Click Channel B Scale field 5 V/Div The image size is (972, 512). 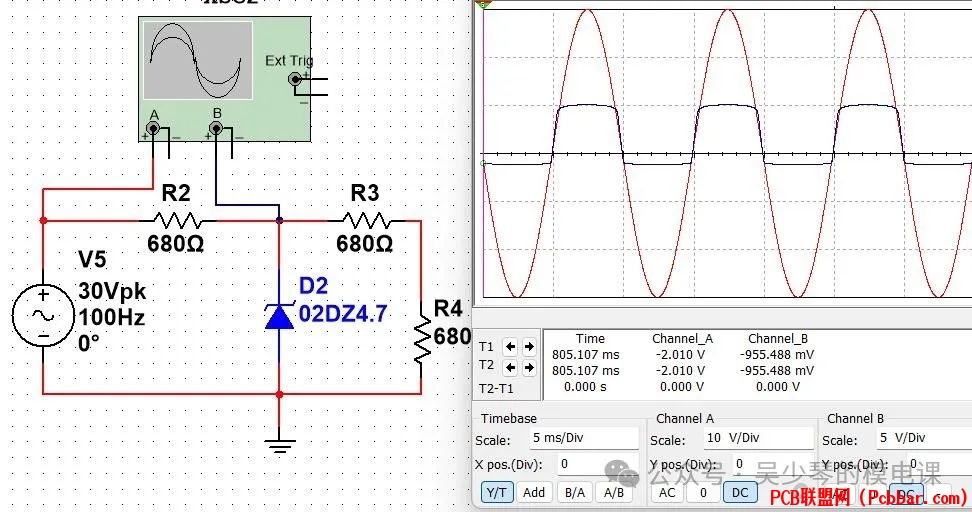point(923,438)
